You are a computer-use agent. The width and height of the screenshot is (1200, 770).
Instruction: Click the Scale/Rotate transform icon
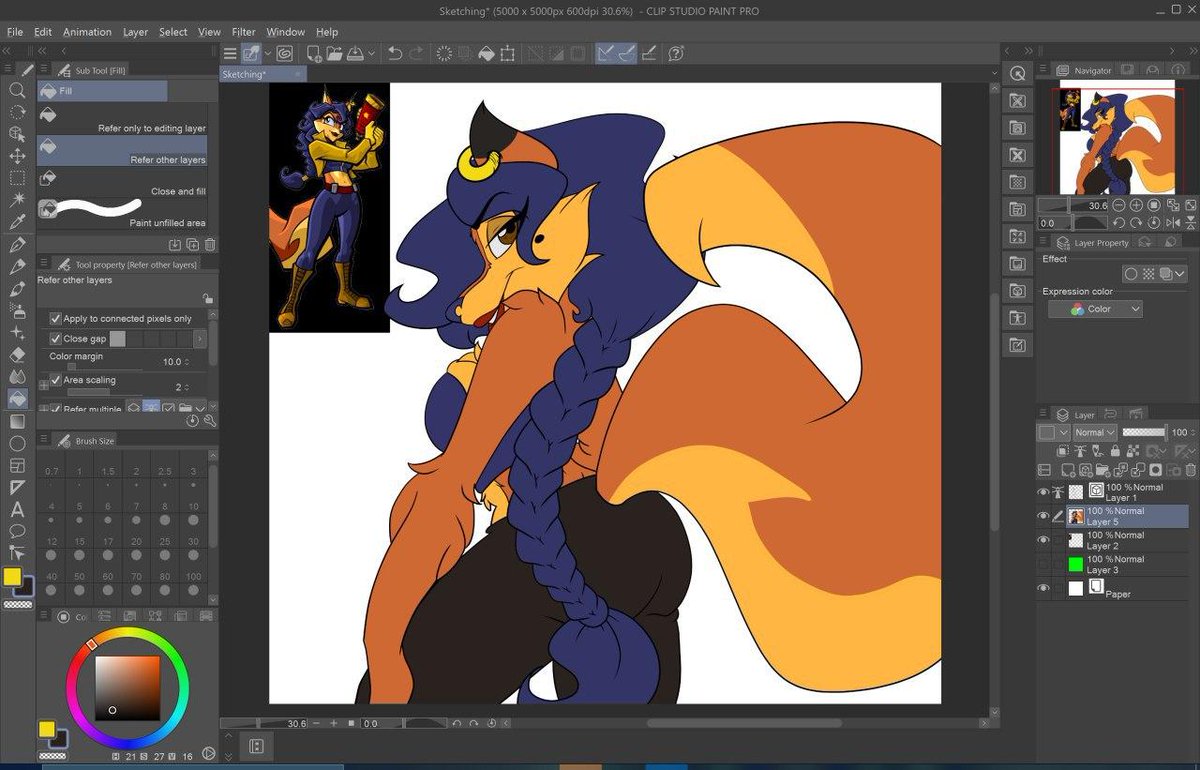point(508,53)
